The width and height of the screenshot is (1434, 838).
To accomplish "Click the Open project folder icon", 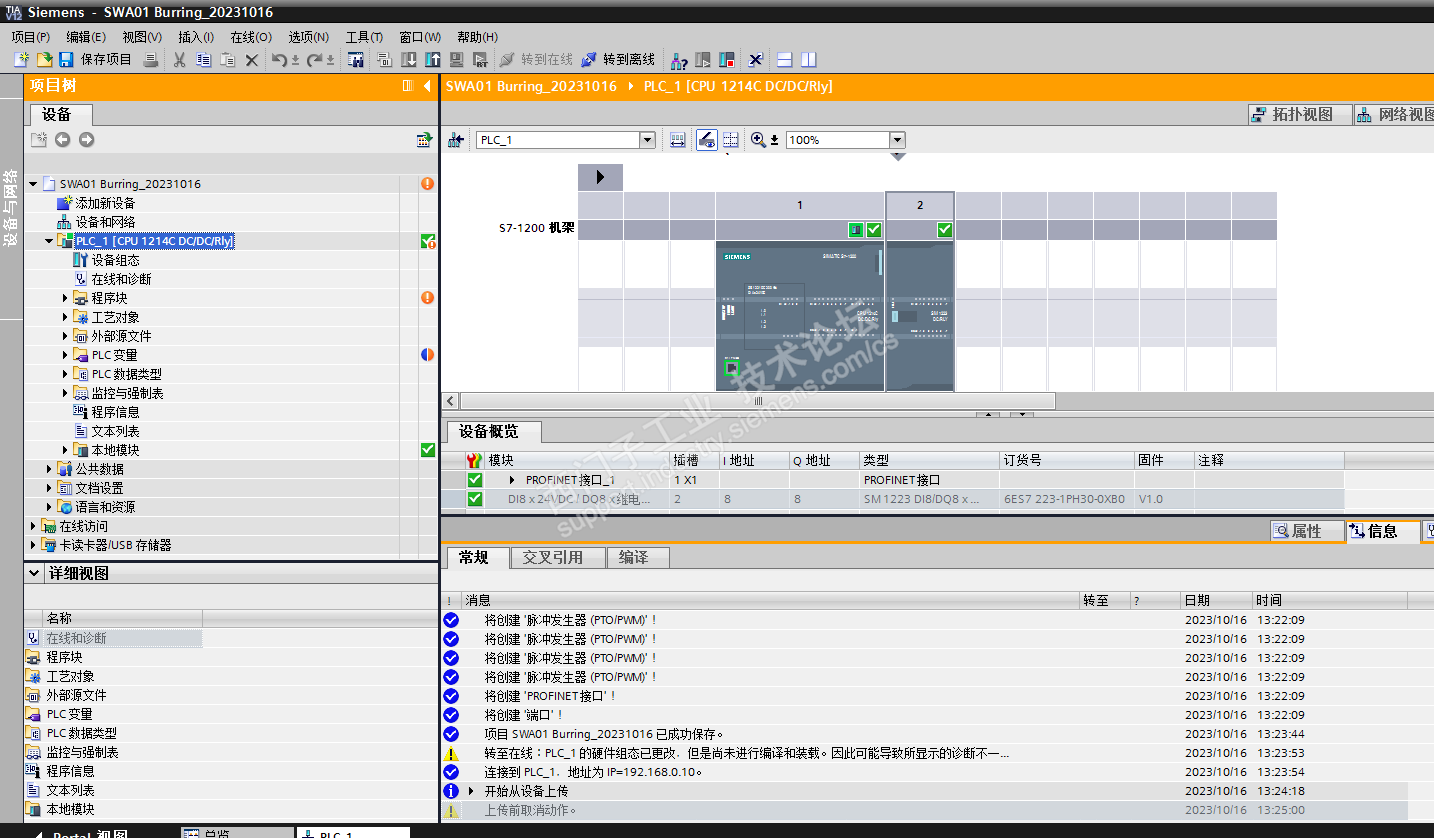I will (44, 60).
